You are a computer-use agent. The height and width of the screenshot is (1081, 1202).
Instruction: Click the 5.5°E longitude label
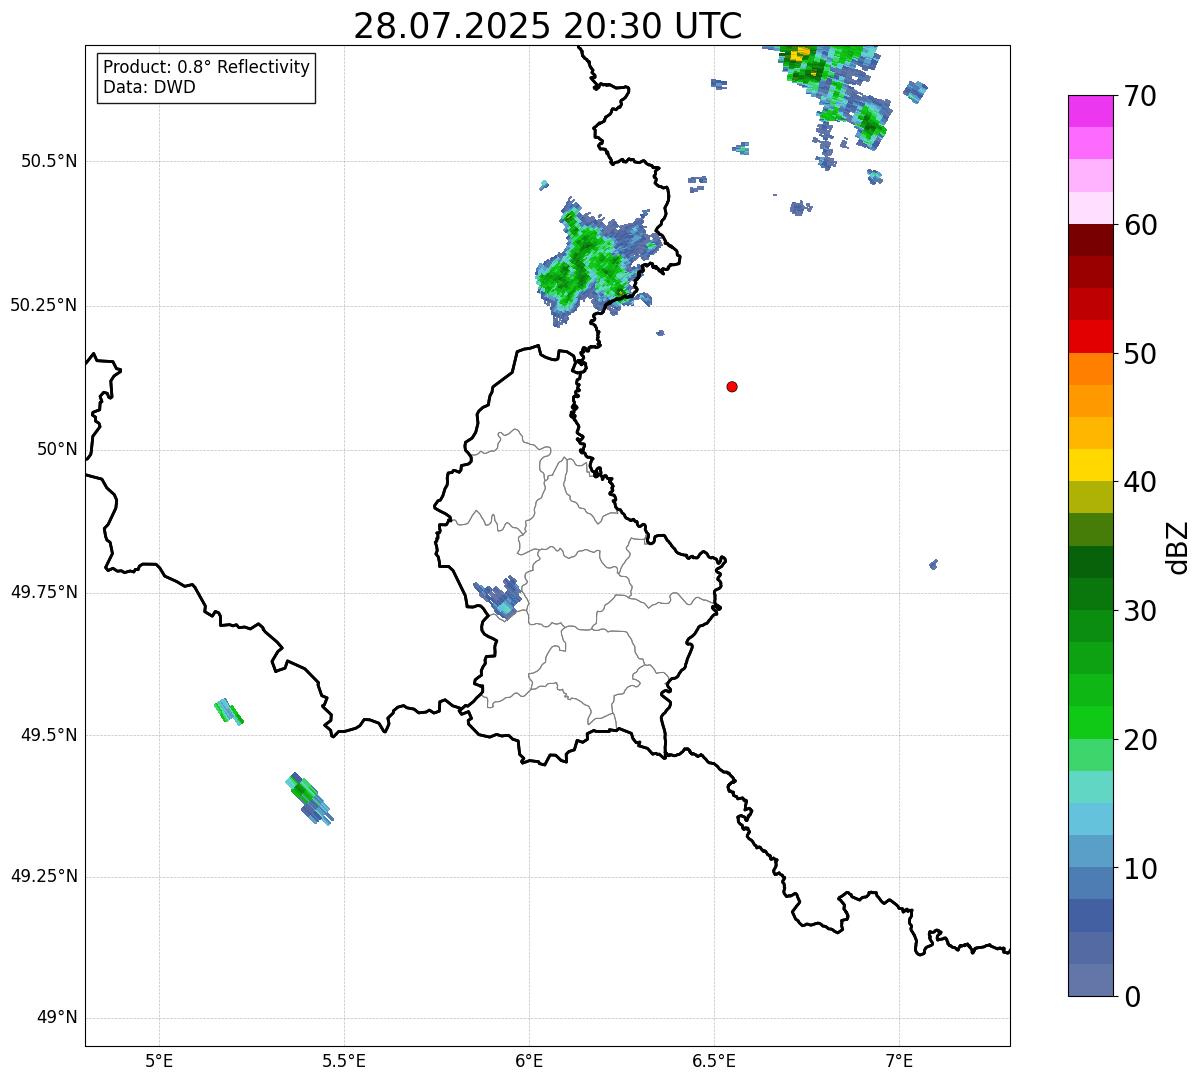pos(344,1060)
